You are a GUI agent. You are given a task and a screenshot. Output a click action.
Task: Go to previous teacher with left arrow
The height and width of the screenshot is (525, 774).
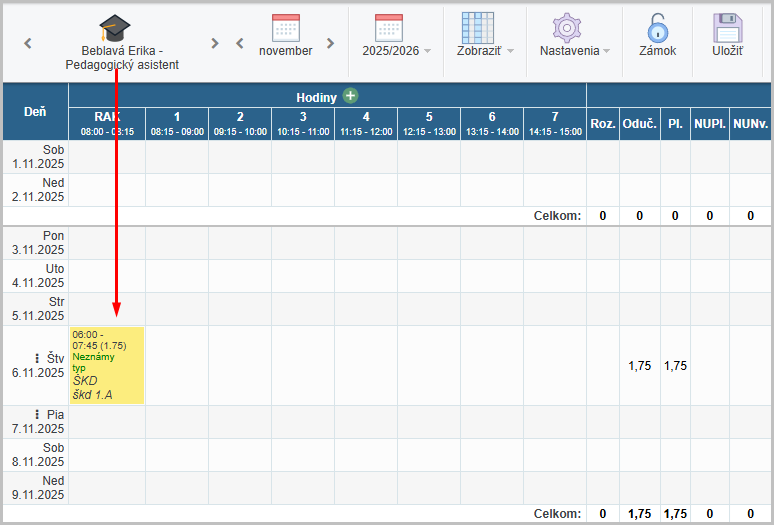tap(28, 43)
